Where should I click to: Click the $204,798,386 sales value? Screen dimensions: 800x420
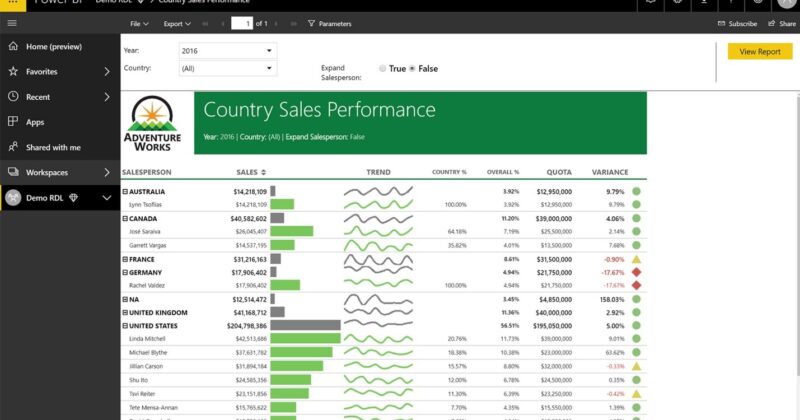[247, 326]
